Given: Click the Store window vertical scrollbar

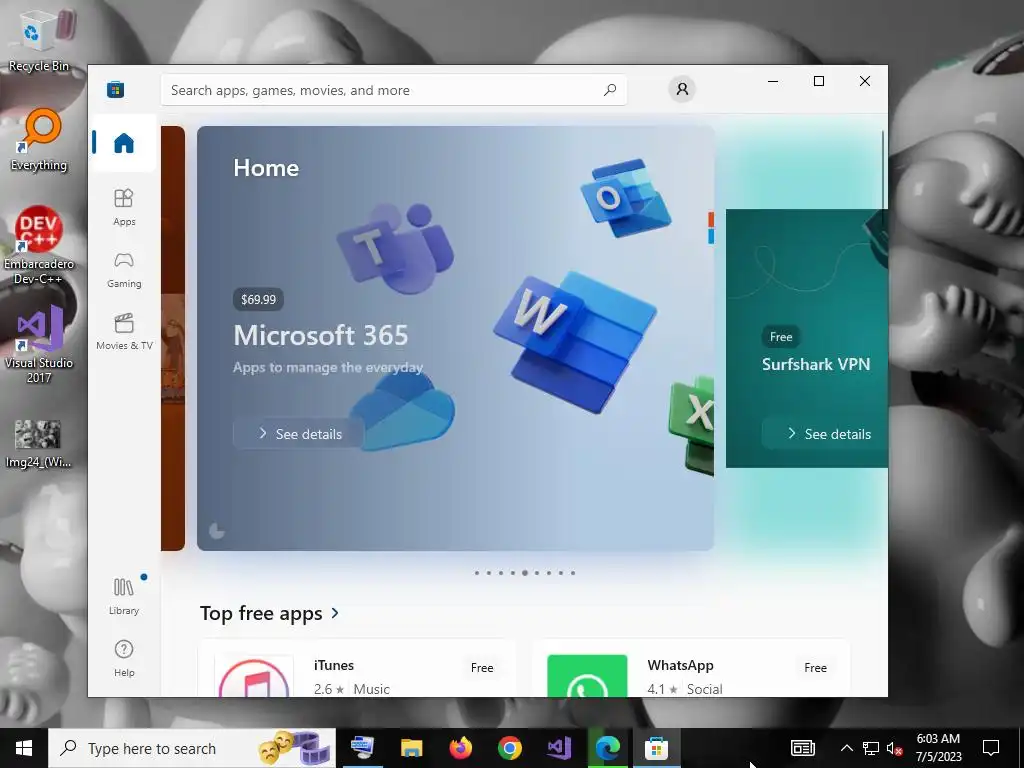Looking at the screenshot, I should pyautogui.click(x=883, y=170).
